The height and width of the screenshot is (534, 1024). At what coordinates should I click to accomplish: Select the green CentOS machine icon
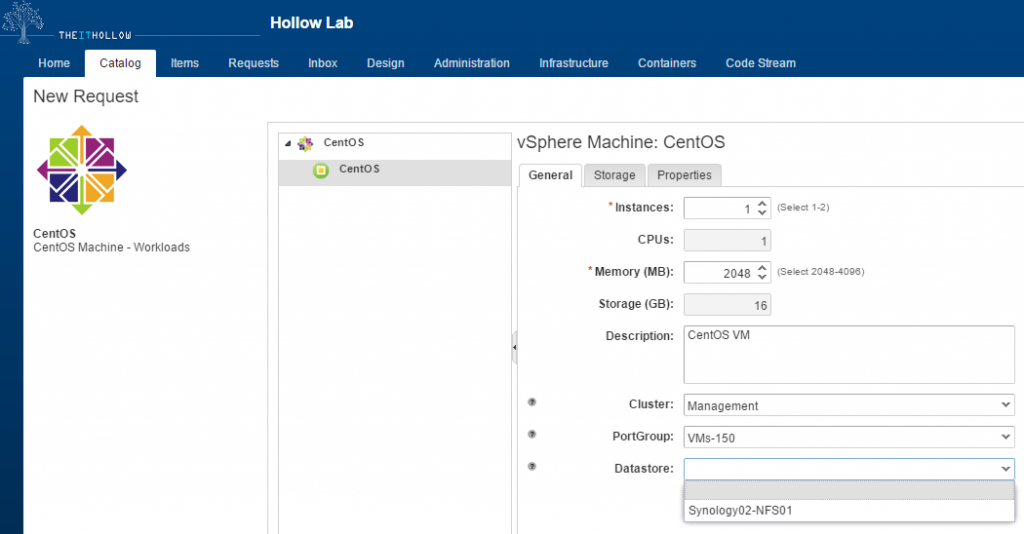click(321, 170)
